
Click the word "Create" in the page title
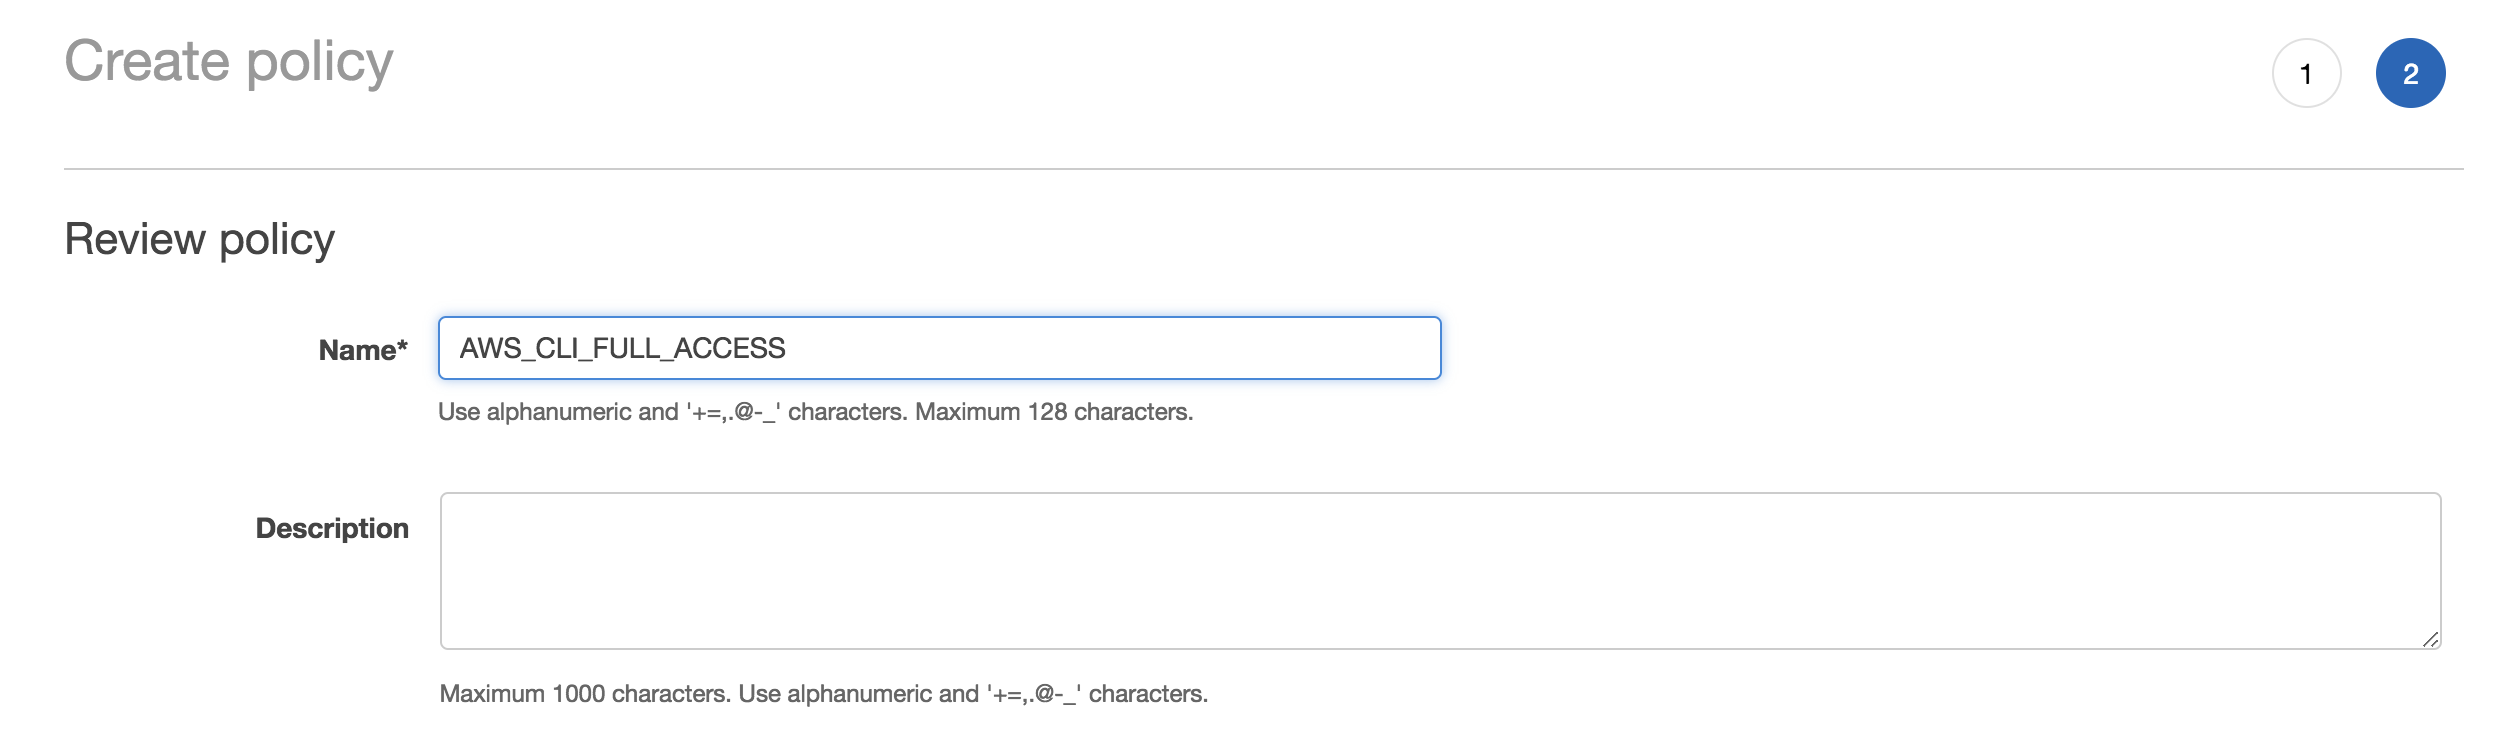(147, 62)
